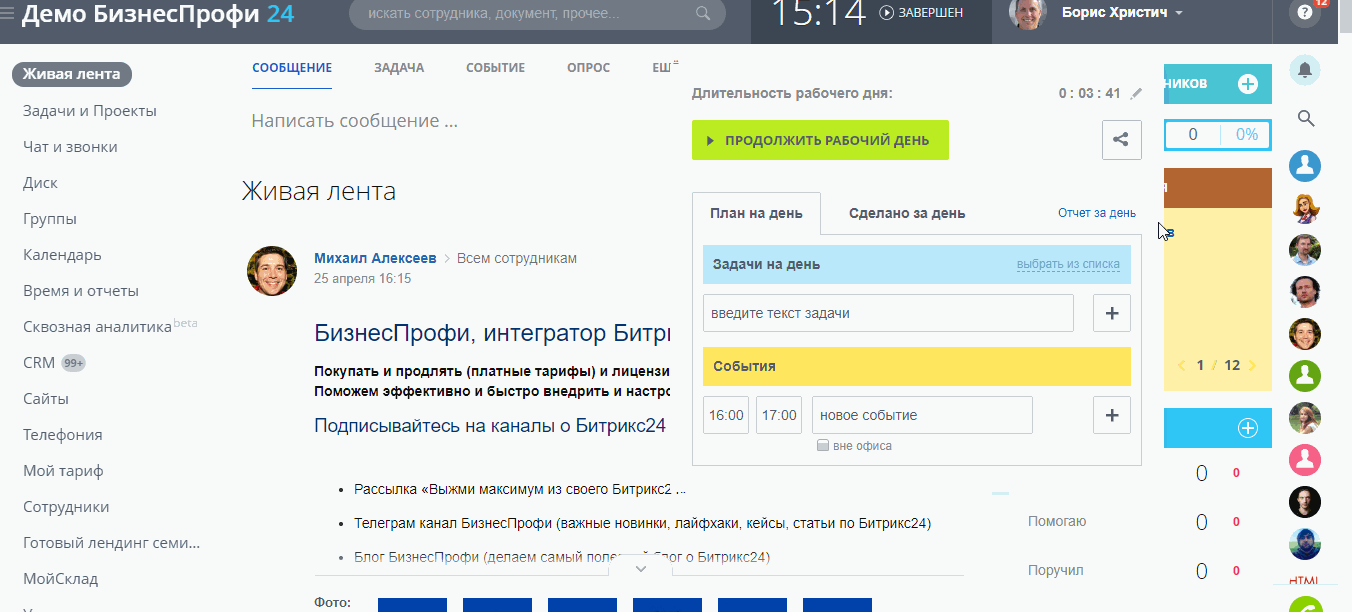
Task: Open blue generic user avatar in sidebar
Action: pyautogui.click(x=1305, y=166)
